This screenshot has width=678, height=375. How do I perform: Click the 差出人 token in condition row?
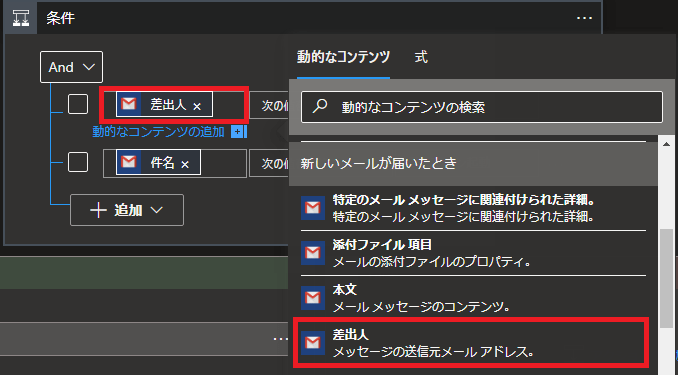[164, 104]
